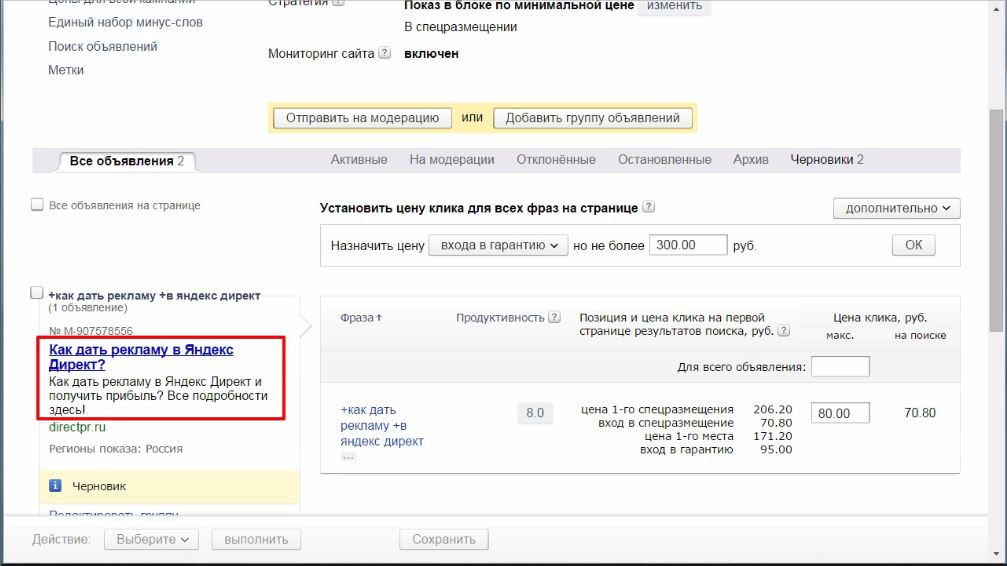Open help icon next to Мониторинг сайта
The width and height of the screenshot is (1007, 566).
(384, 53)
